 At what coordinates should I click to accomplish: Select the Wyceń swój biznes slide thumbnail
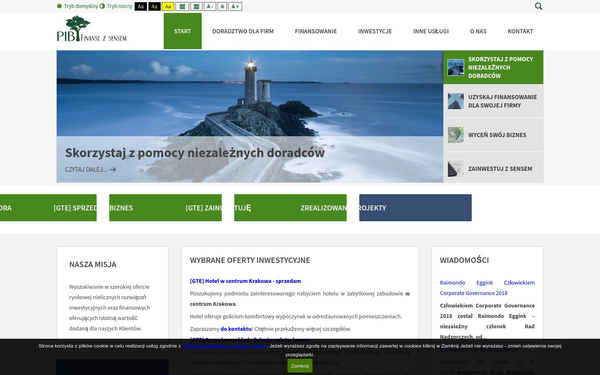(x=493, y=135)
